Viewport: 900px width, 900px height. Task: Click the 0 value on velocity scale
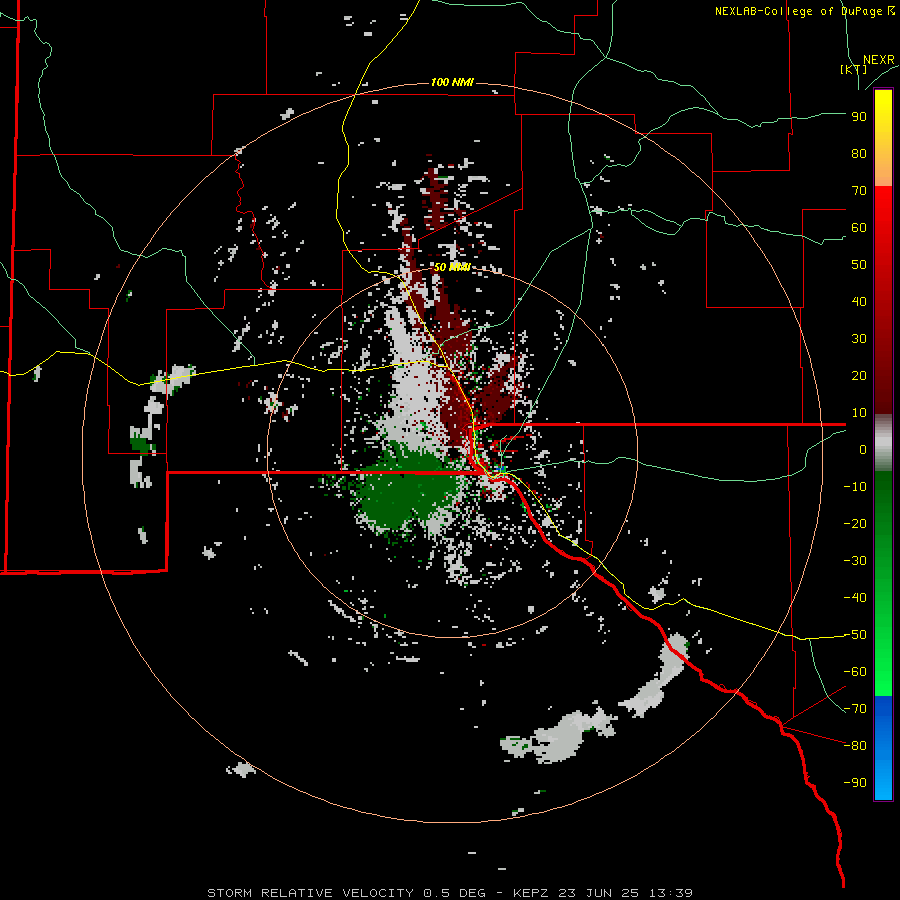coord(863,449)
